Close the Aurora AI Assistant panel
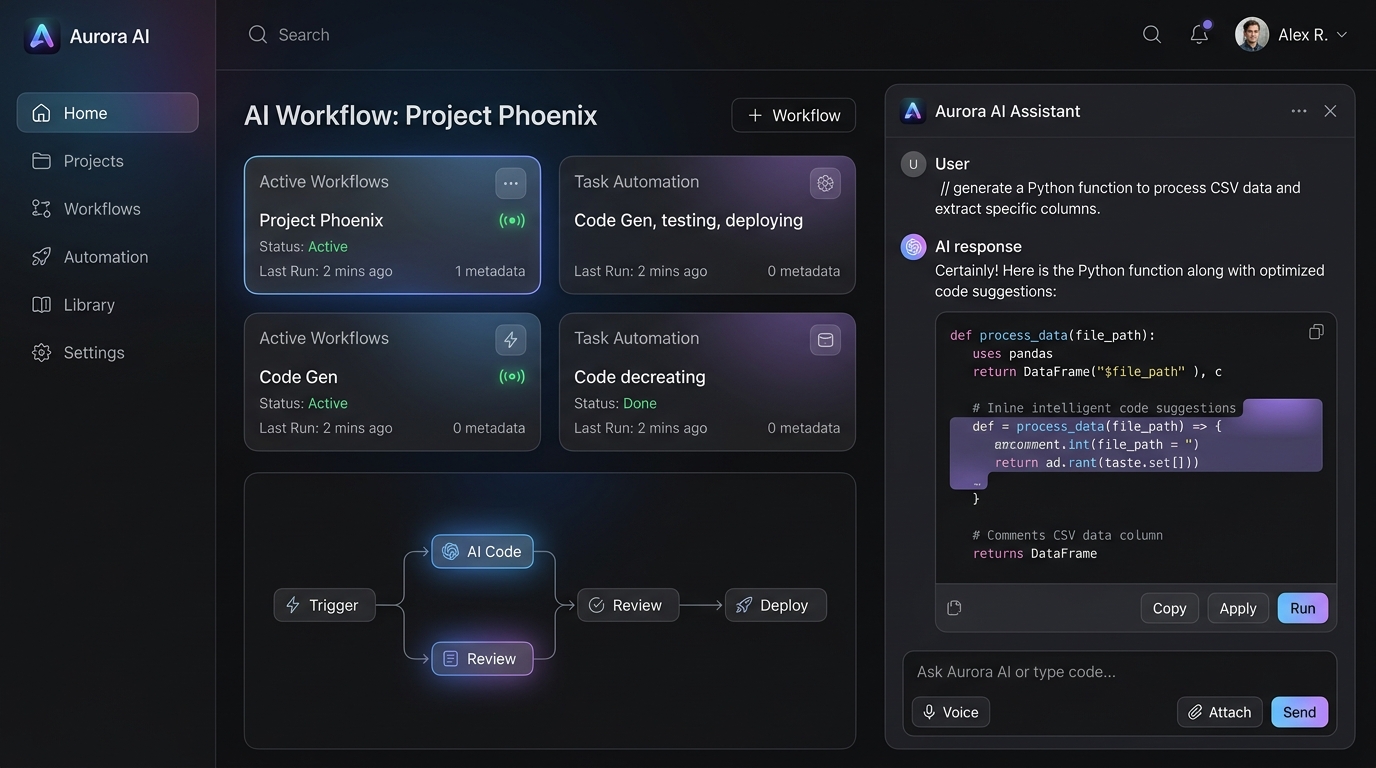Viewport: 1376px width, 768px height. (x=1330, y=111)
